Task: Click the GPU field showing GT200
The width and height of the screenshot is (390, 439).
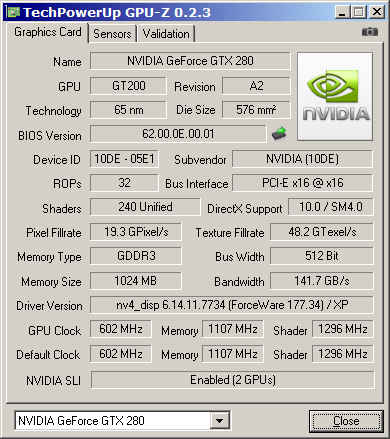Action: click(x=128, y=86)
